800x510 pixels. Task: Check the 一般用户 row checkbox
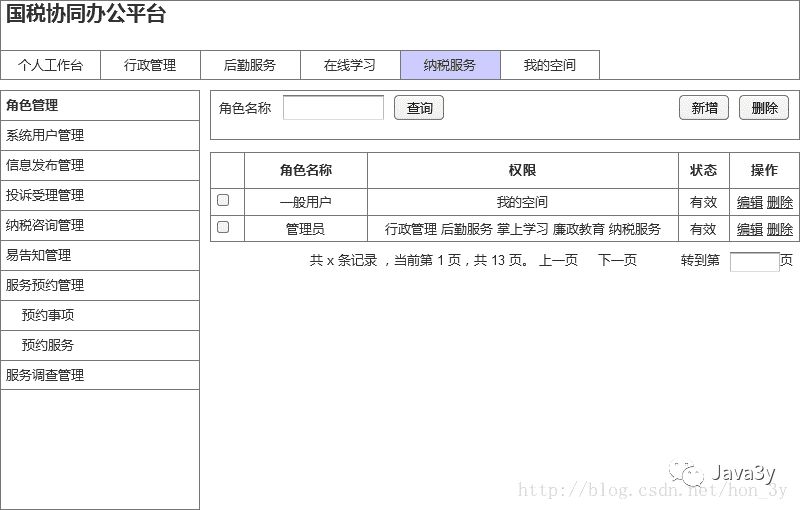point(223,200)
